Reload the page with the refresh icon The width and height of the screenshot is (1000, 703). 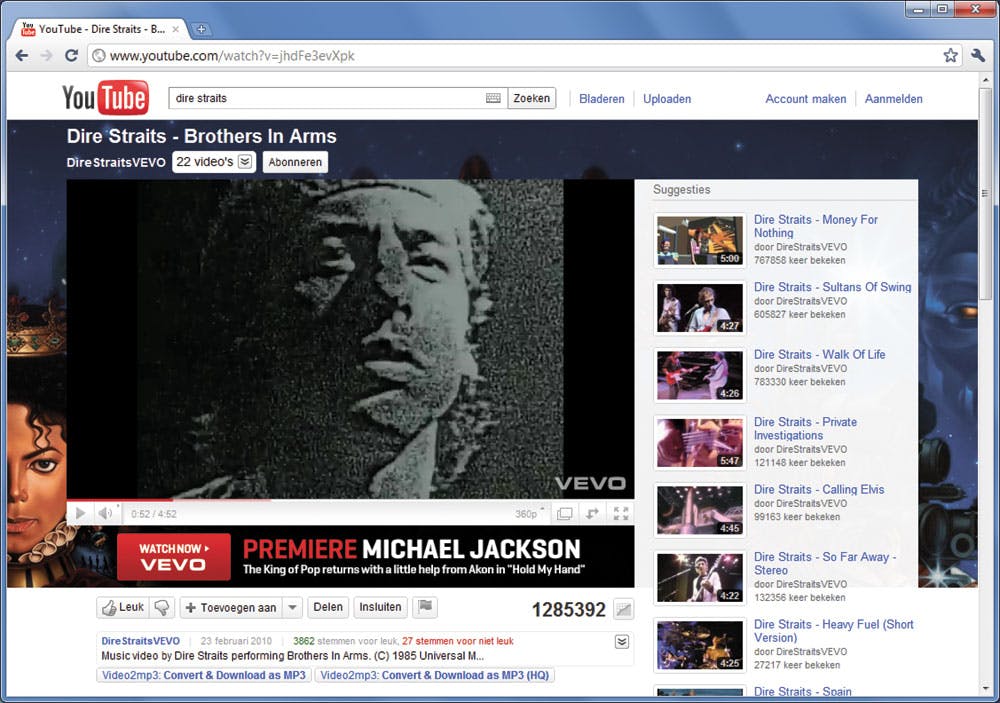[x=71, y=56]
